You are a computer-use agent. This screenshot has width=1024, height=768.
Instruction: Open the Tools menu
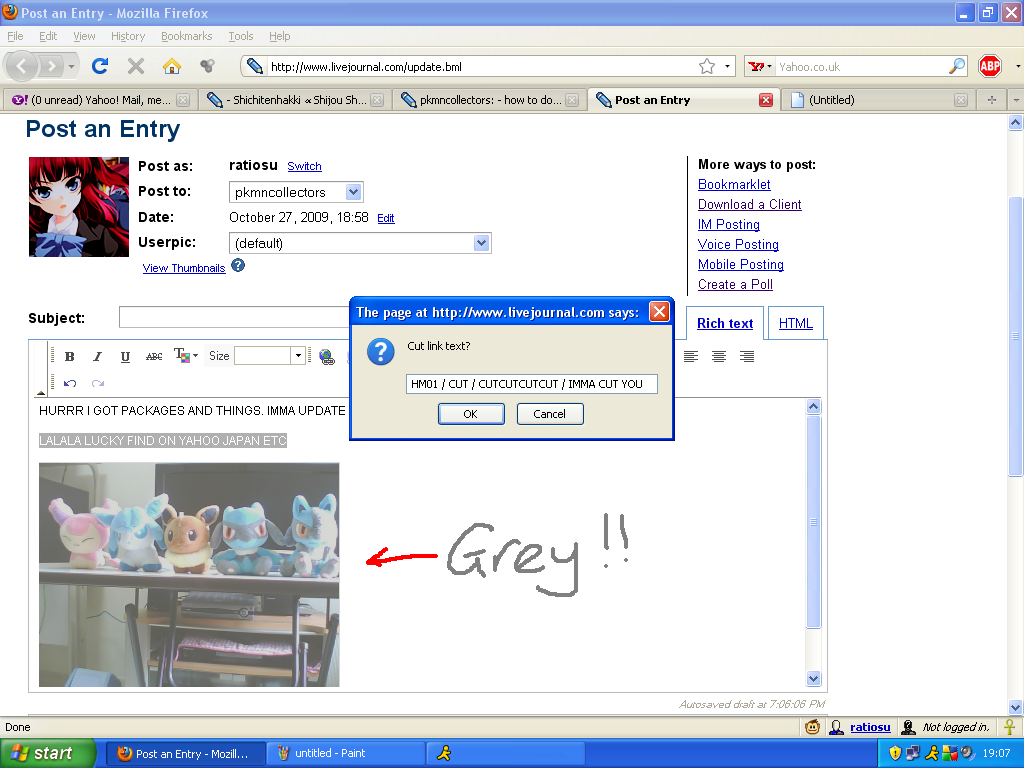(240, 36)
